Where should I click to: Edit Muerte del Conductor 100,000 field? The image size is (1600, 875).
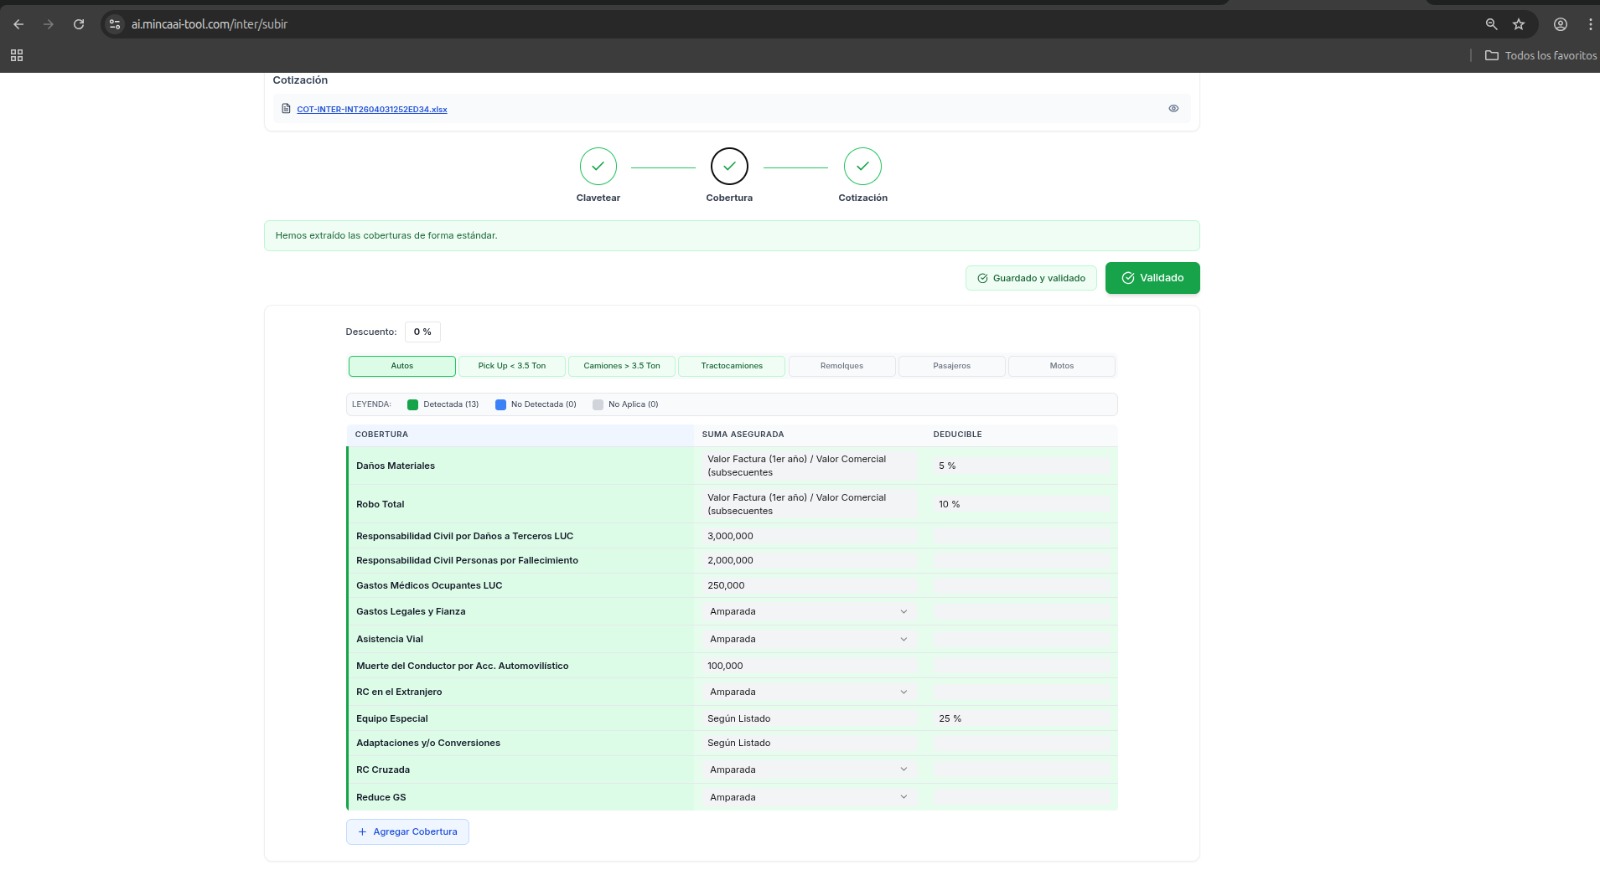808,666
